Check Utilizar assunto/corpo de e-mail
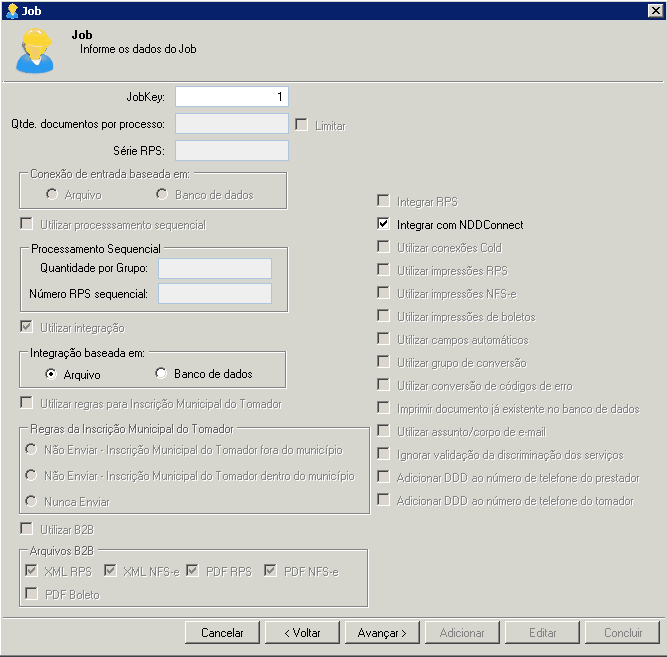Viewport: 667px width, 657px height. [383, 430]
